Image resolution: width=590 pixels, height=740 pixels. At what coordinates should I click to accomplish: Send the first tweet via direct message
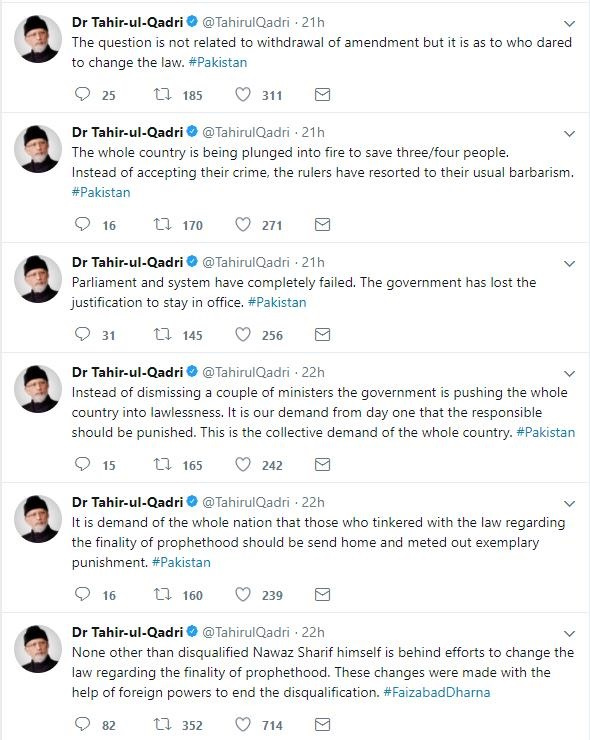[322, 95]
